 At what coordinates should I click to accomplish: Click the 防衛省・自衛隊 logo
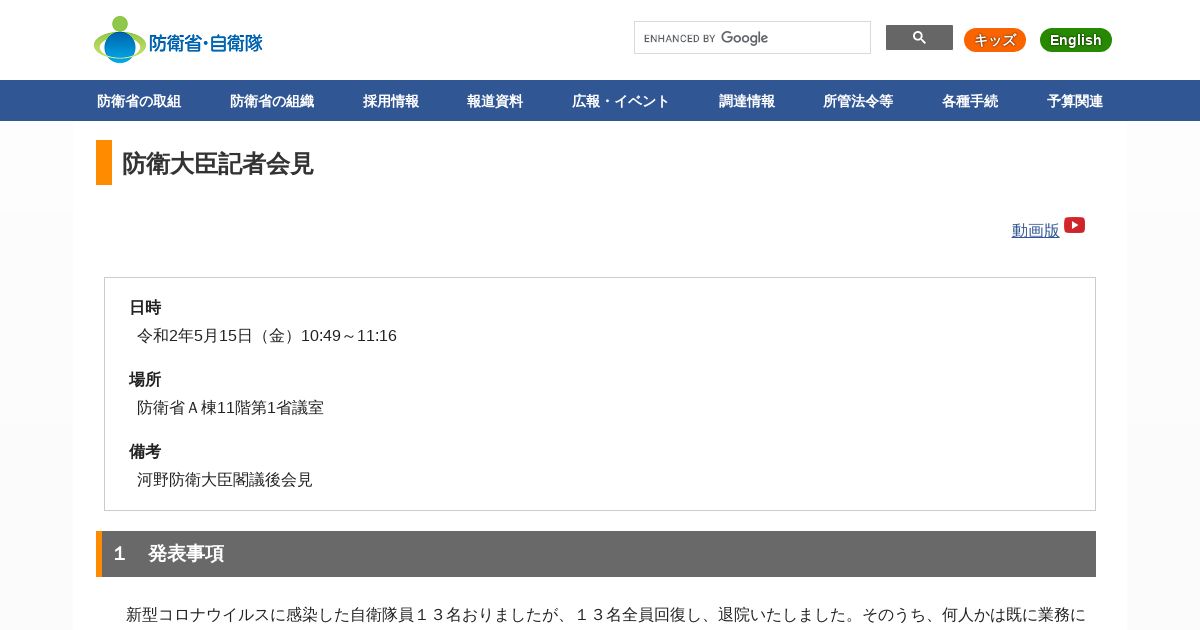178,40
